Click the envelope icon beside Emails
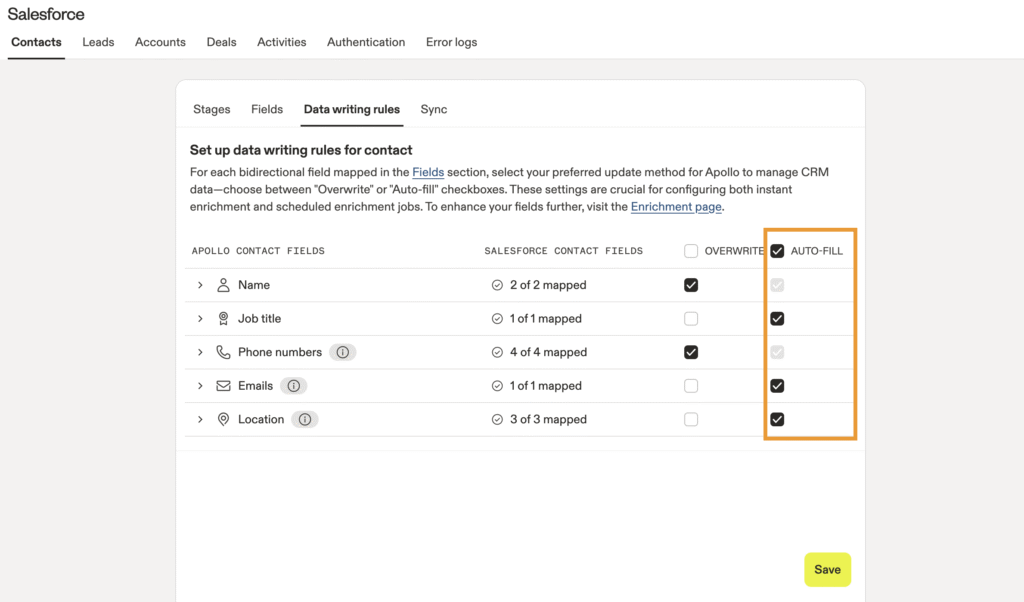This screenshot has height=602, width=1024. click(223, 386)
